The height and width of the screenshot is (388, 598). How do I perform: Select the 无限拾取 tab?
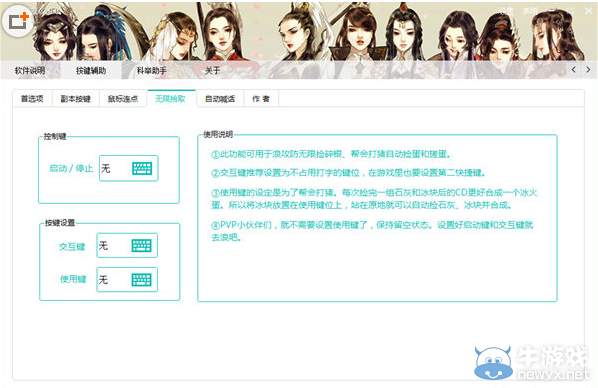click(170, 99)
